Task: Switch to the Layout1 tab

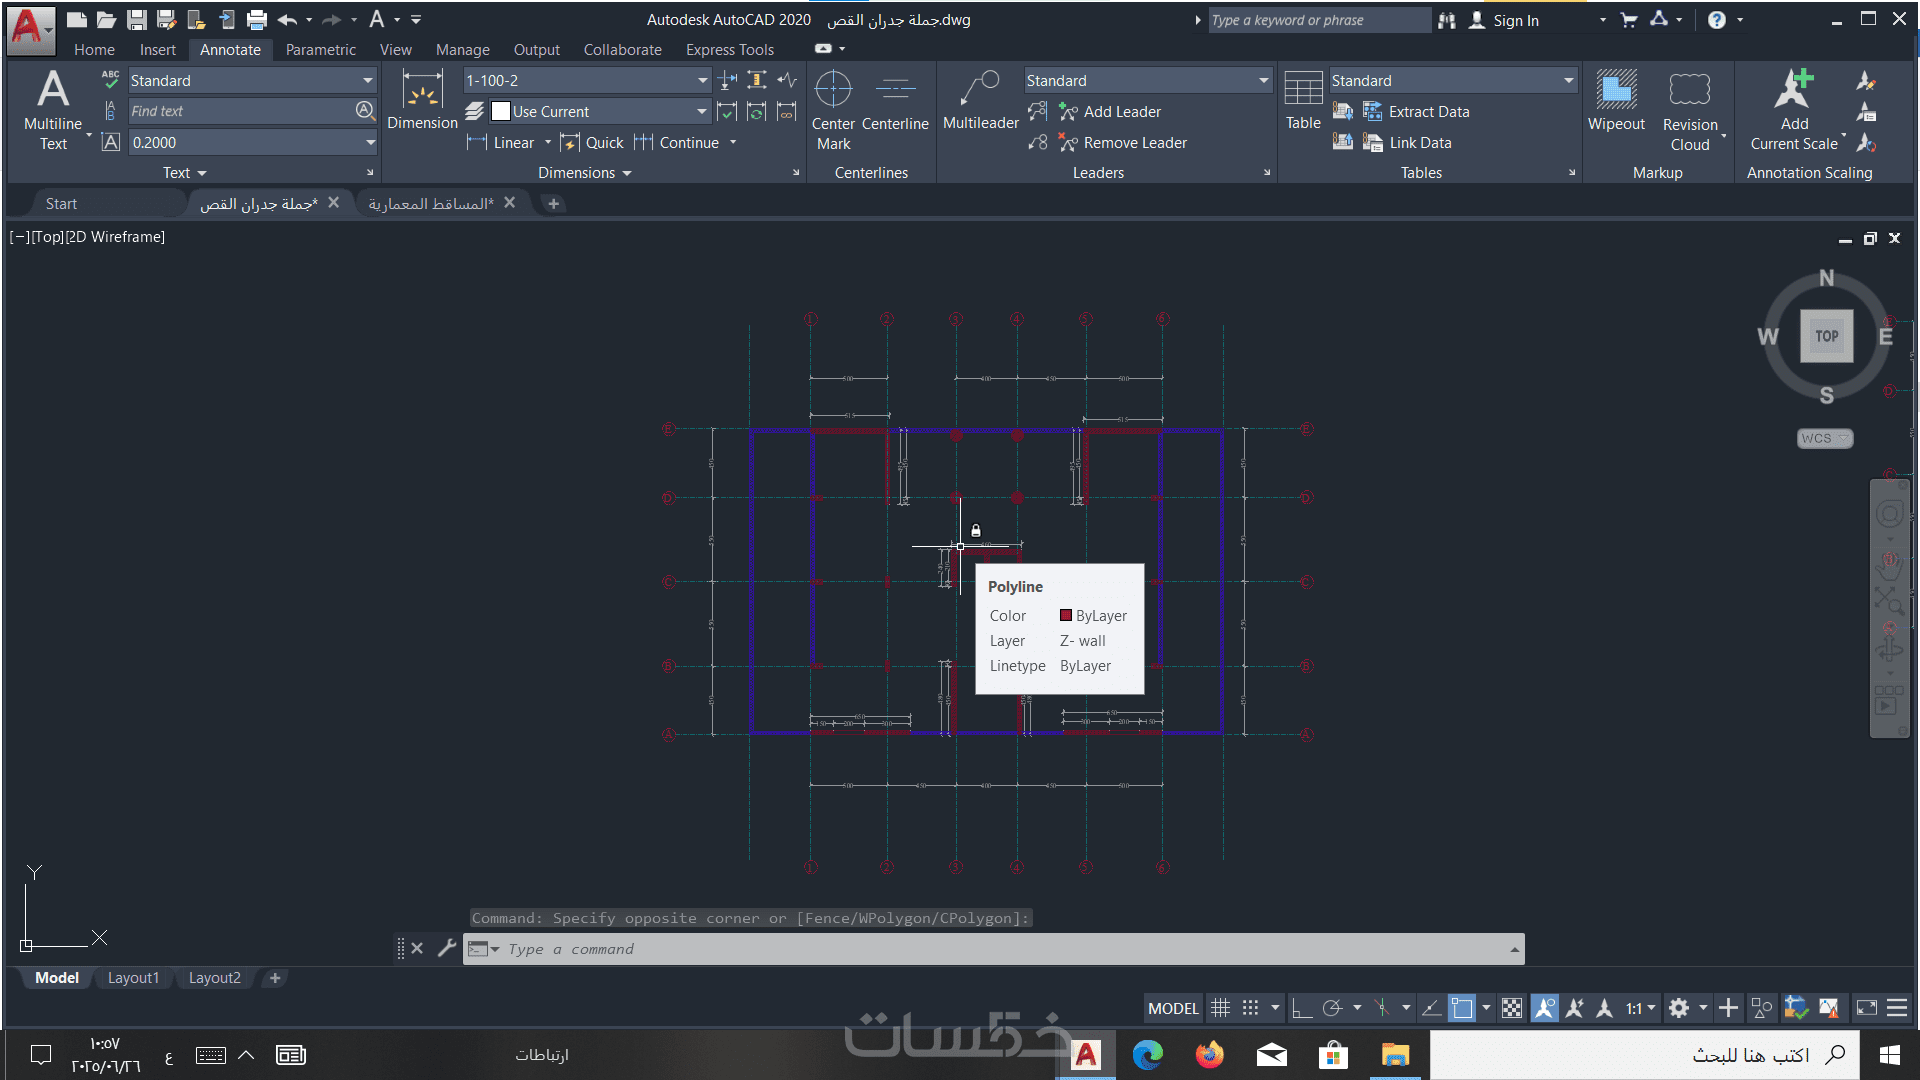Action: 133,978
